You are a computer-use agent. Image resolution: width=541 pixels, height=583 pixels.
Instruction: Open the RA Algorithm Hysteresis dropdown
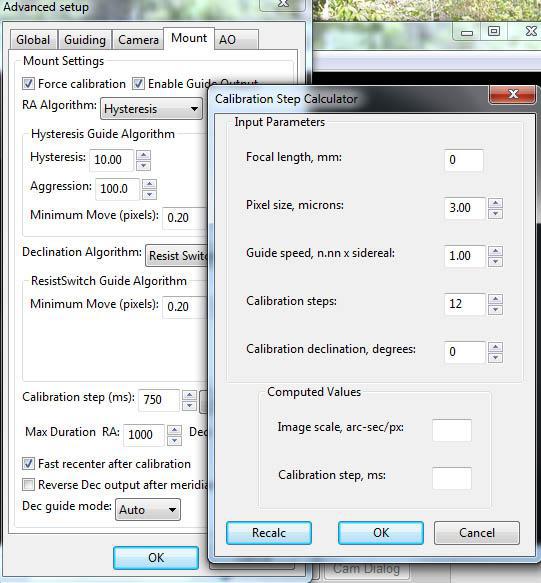pyautogui.click(x=151, y=109)
